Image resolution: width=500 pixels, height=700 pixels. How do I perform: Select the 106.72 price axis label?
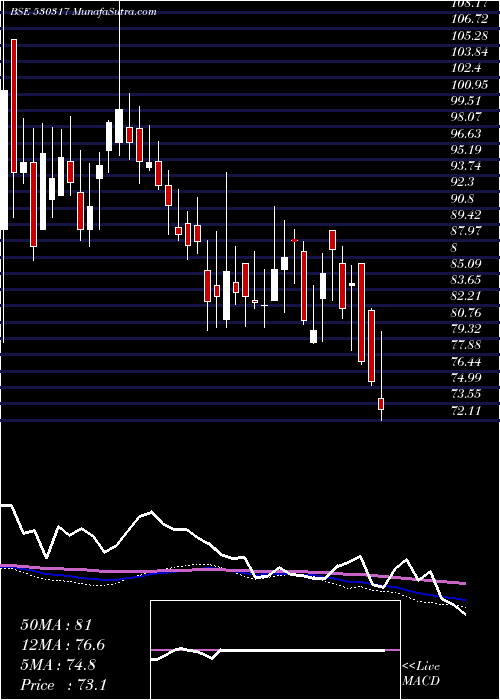(468, 19)
